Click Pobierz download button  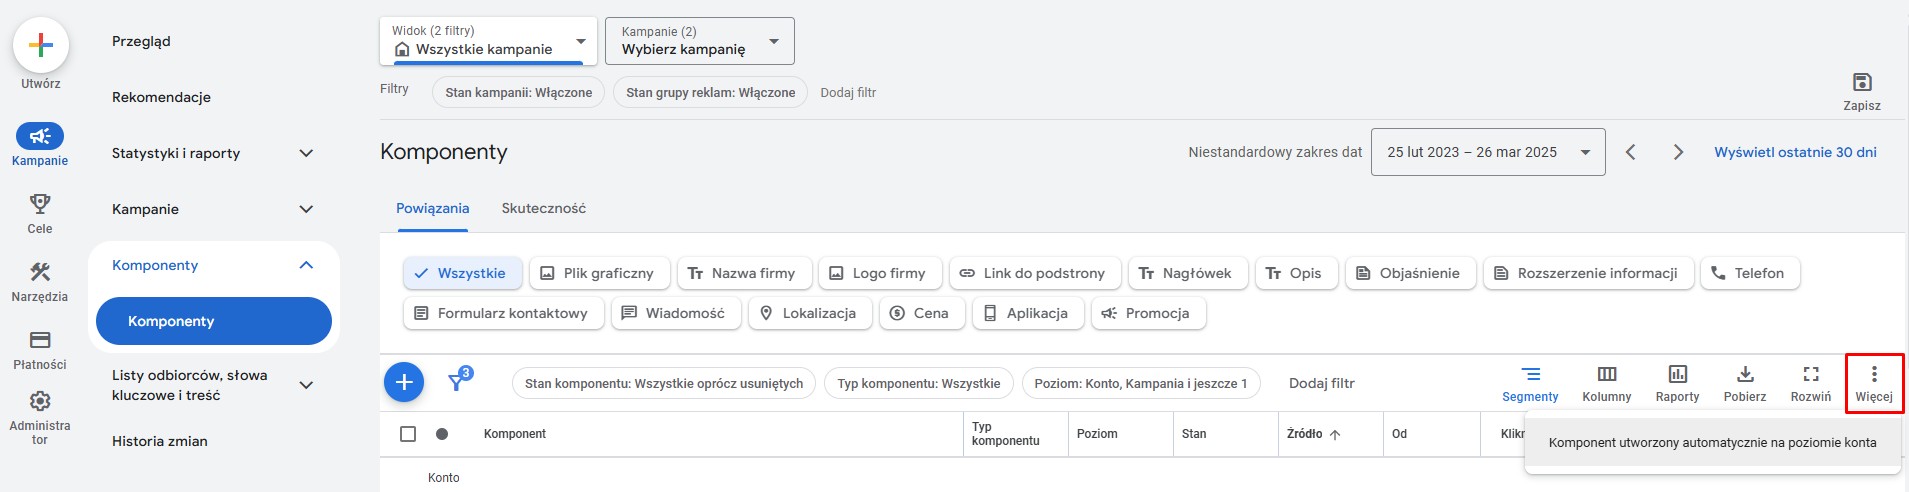point(1745,383)
